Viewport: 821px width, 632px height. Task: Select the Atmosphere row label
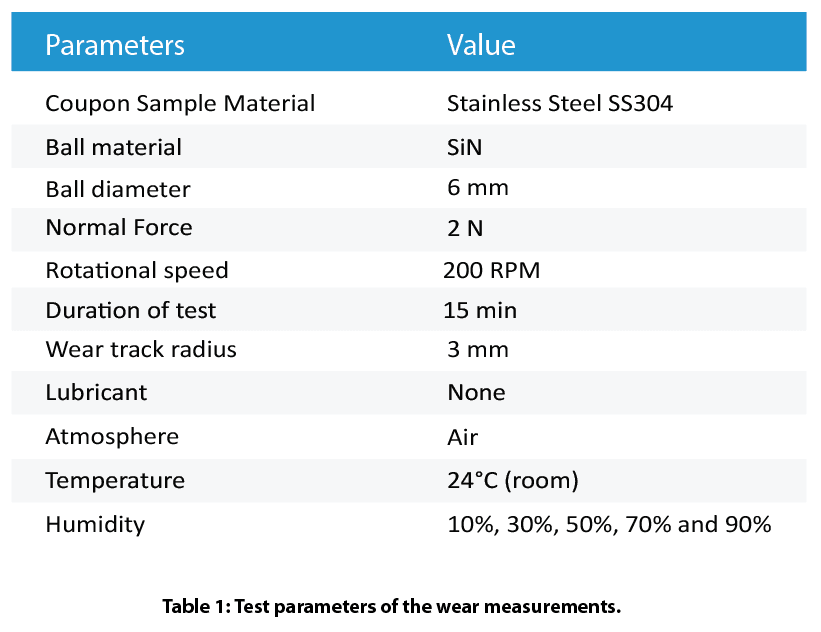[x=112, y=437]
